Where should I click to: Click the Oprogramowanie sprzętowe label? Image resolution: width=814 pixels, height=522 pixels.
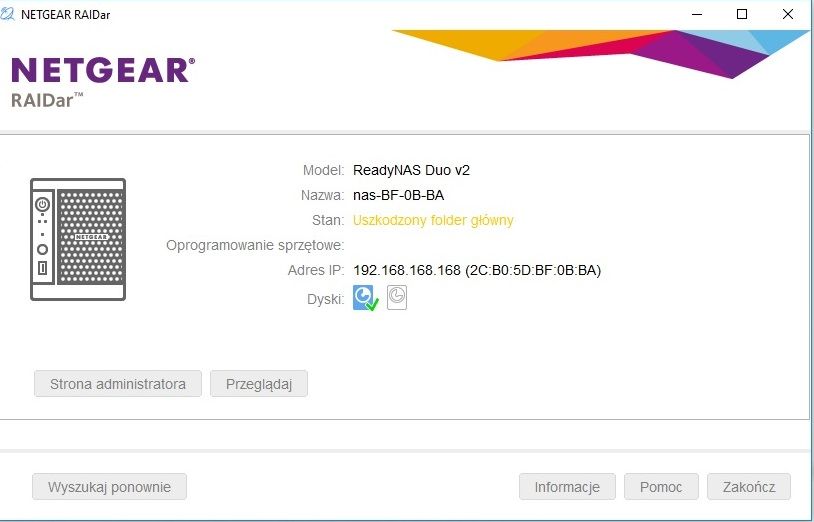click(255, 245)
